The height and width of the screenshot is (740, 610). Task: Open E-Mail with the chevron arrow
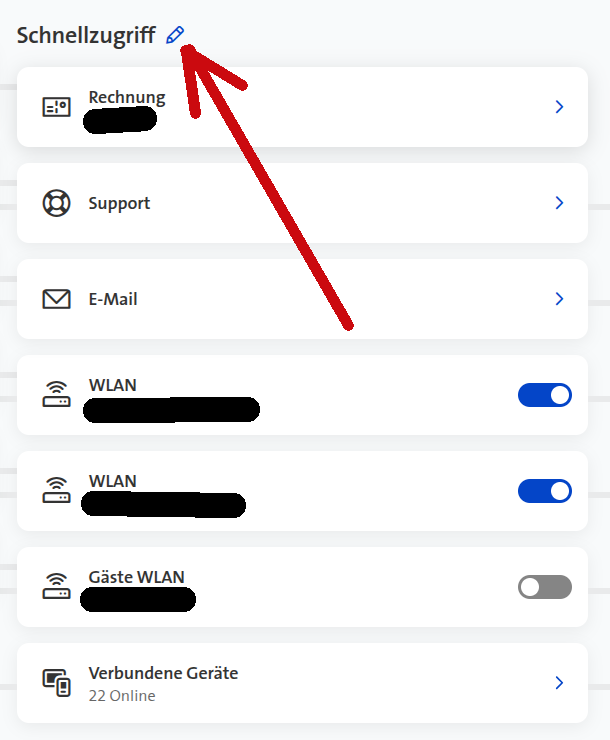point(560,299)
